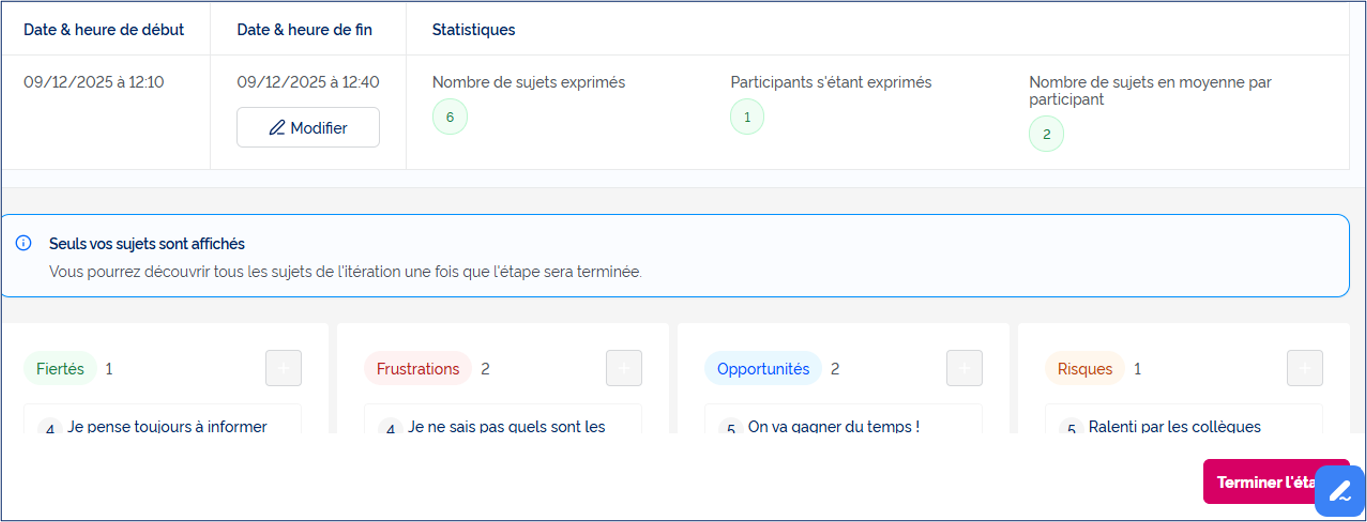Click the 2 badge for average subjects per participant
The width and height of the screenshot is (1367, 522).
pyautogui.click(x=1046, y=134)
